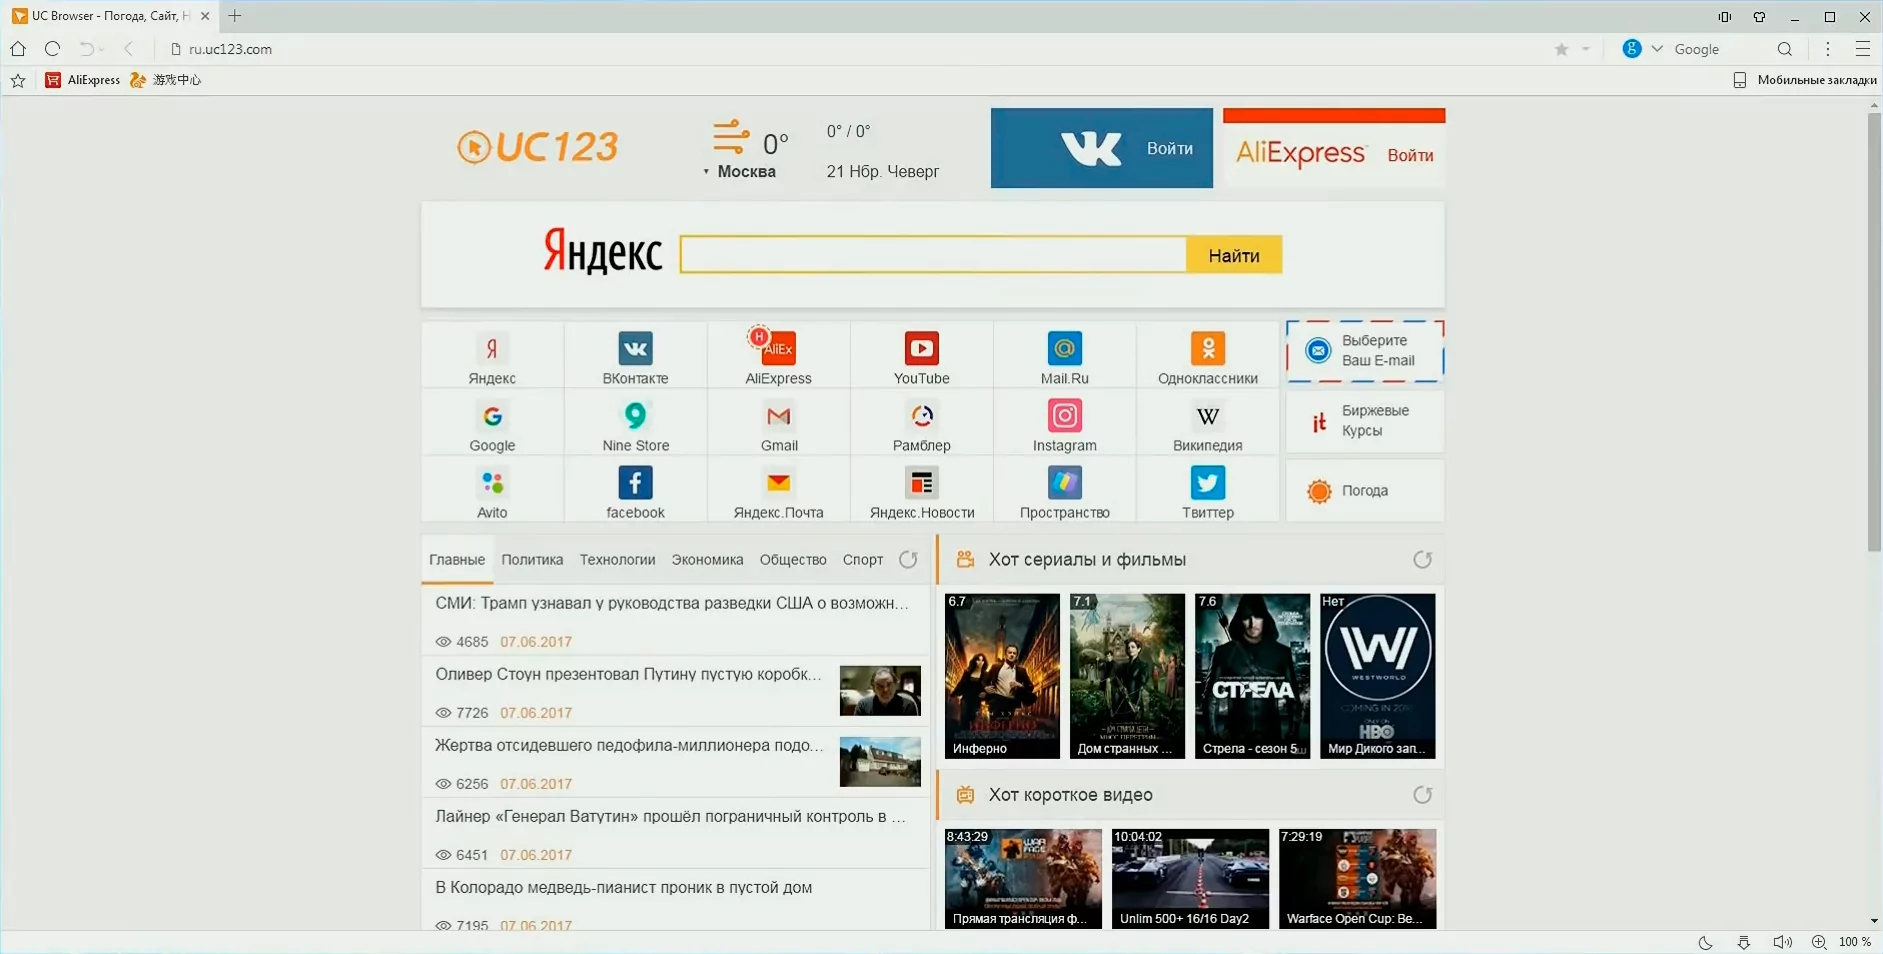
Task: Switch to the Политика news tab
Action: pos(532,560)
